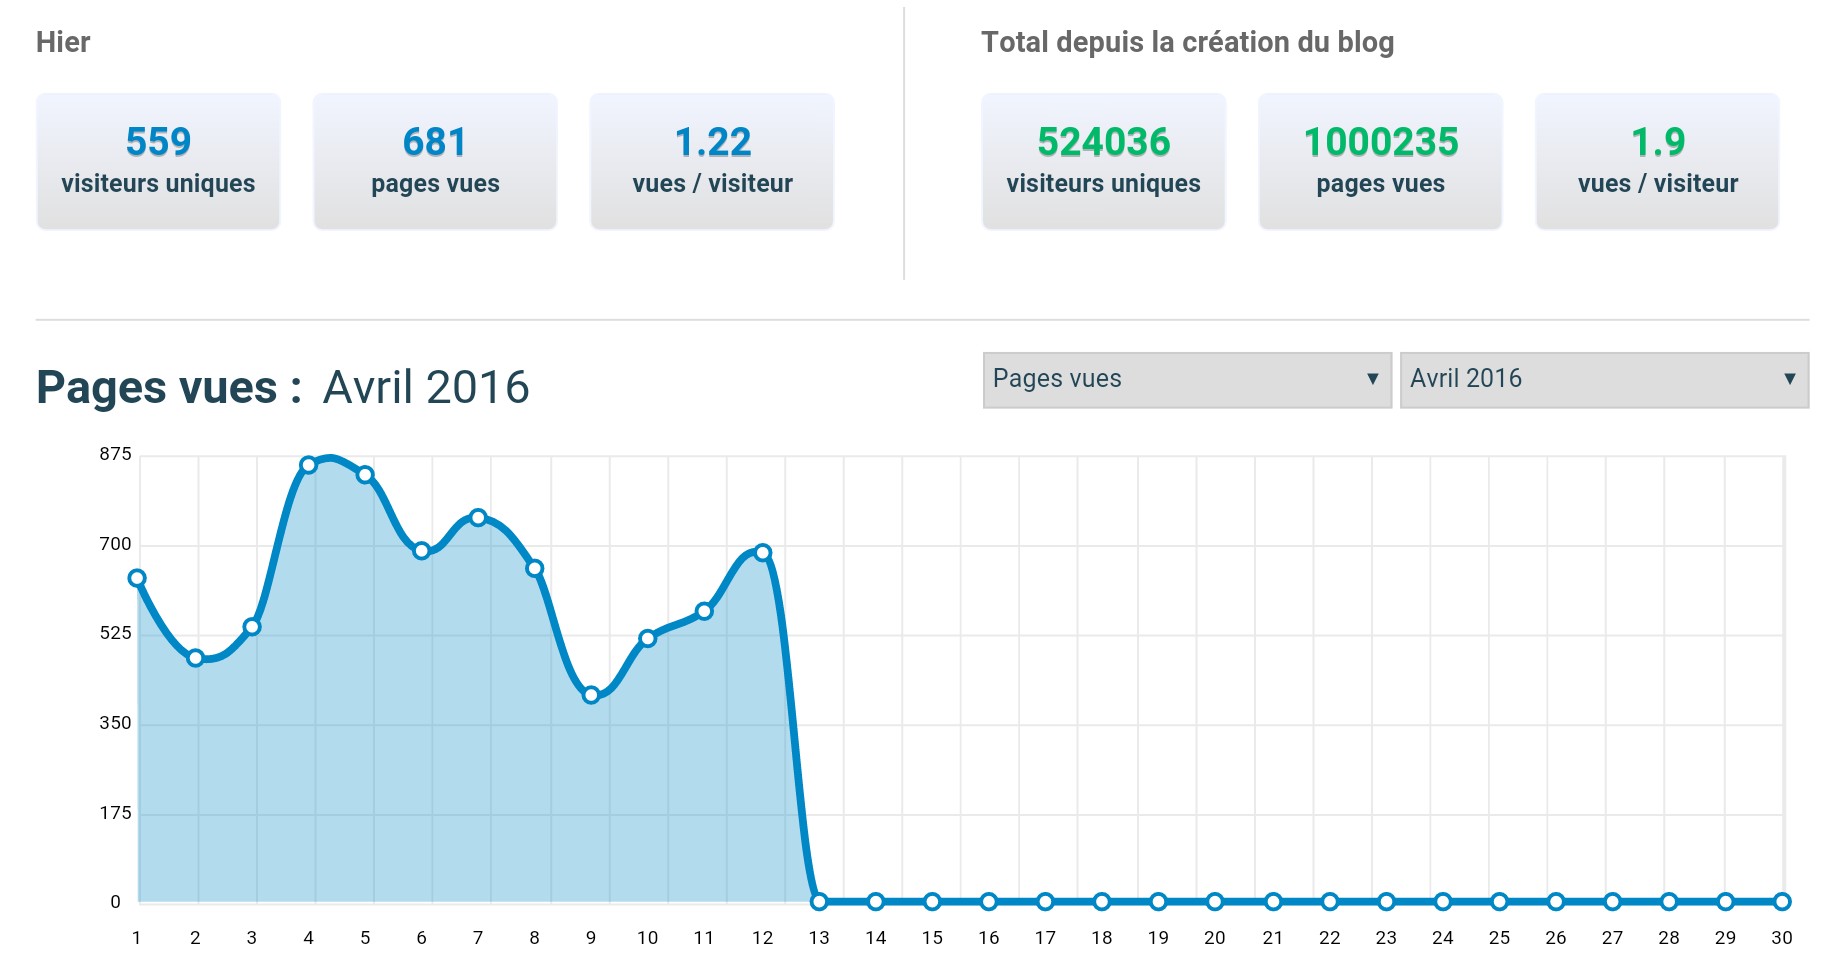Image resolution: width=1837 pixels, height=979 pixels.
Task: Click the 'Total depuis la création du blog' heading
Action: (x=1187, y=42)
